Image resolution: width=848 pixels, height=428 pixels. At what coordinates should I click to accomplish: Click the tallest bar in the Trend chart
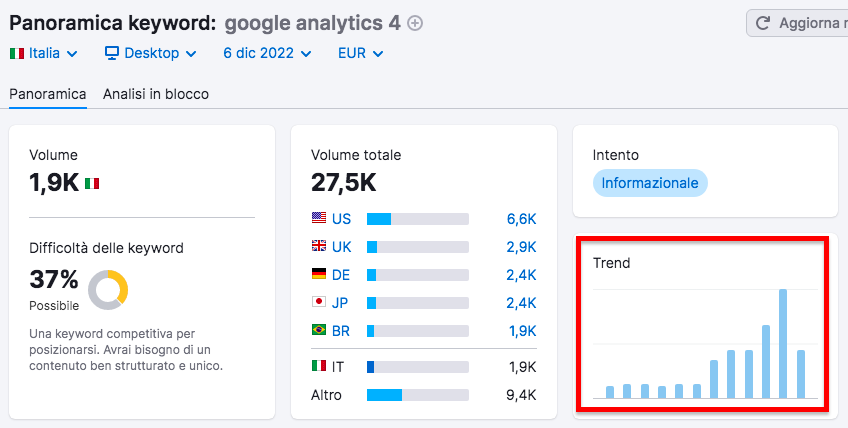783,343
